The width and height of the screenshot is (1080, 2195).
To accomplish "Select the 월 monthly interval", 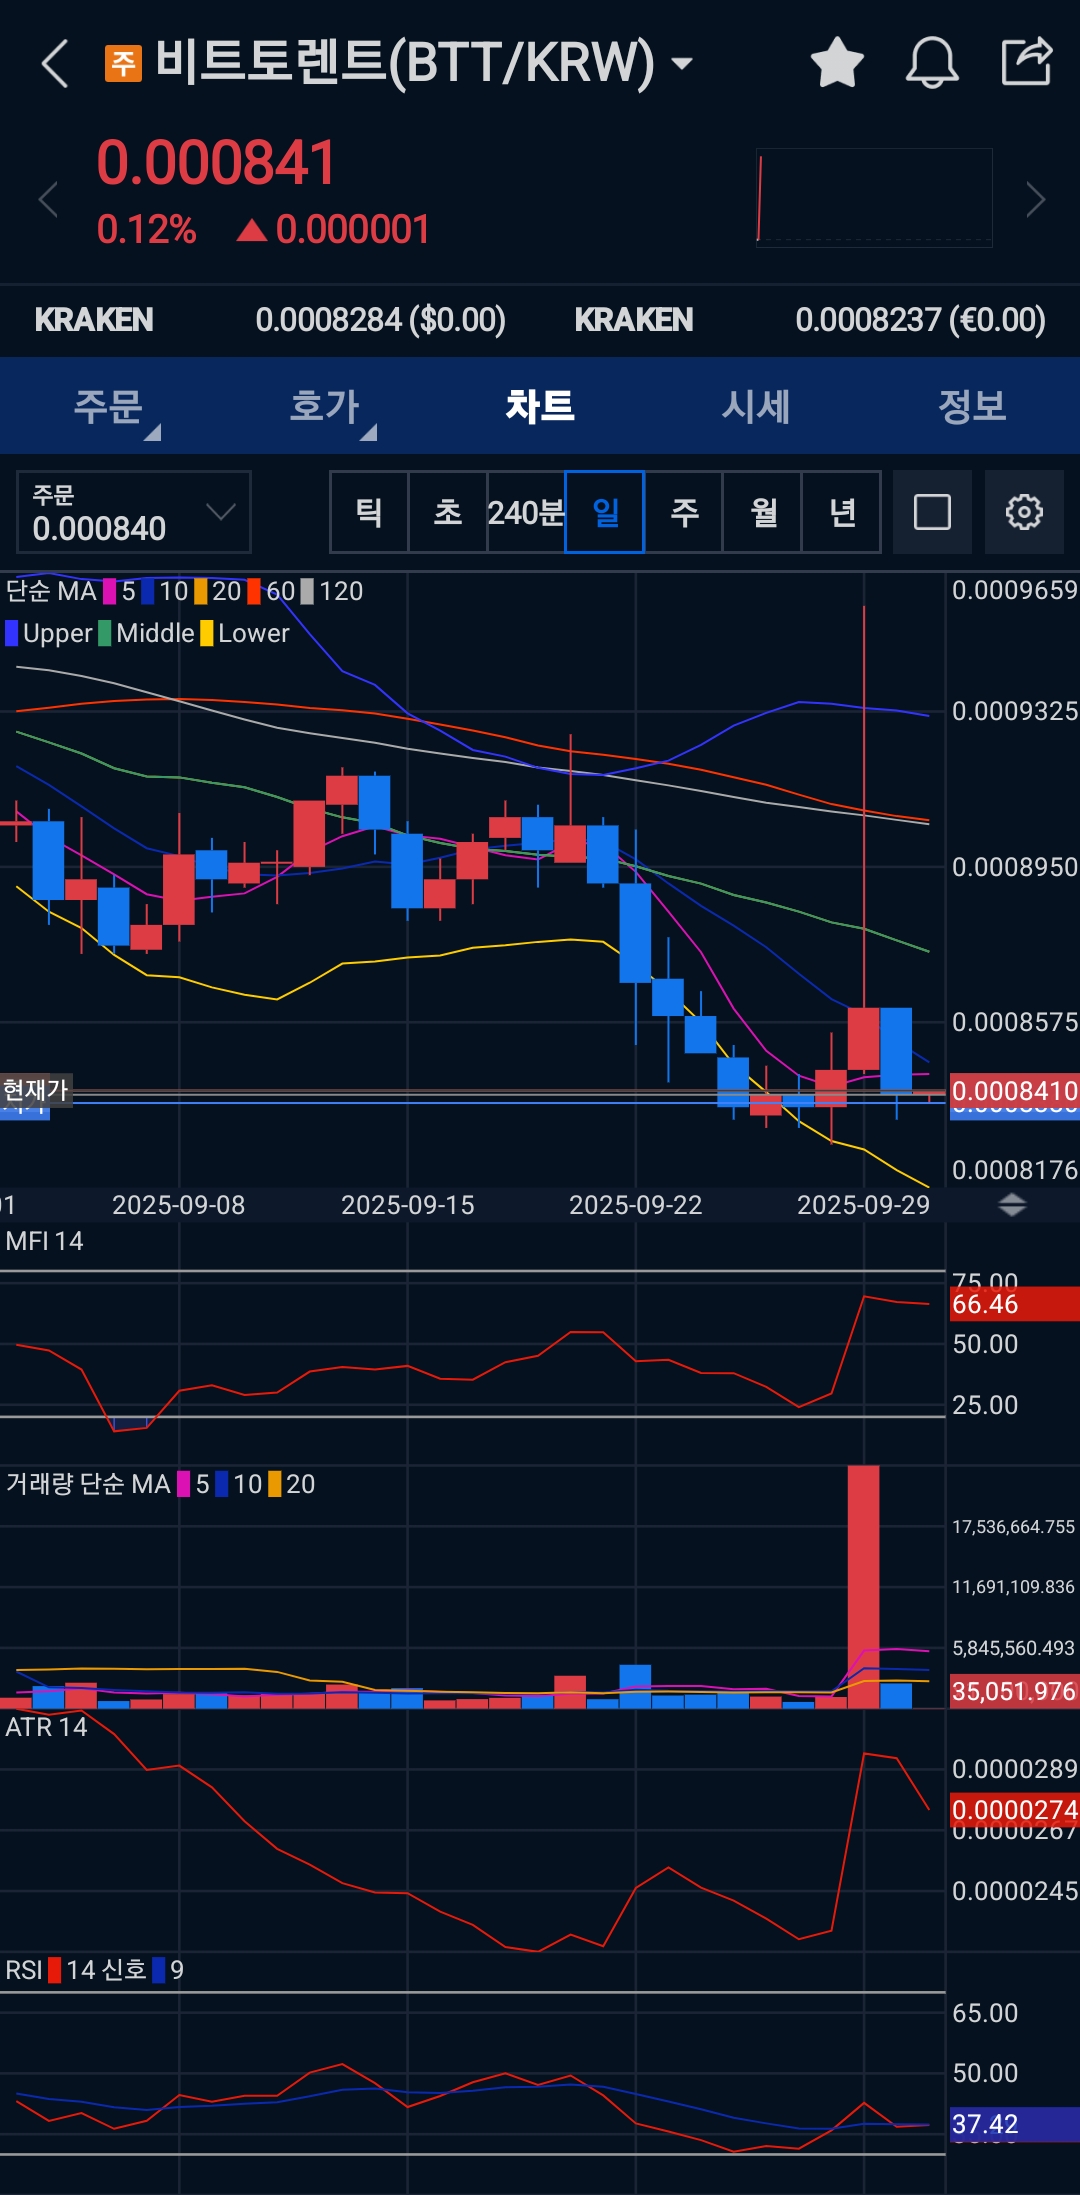I will coord(763,512).
